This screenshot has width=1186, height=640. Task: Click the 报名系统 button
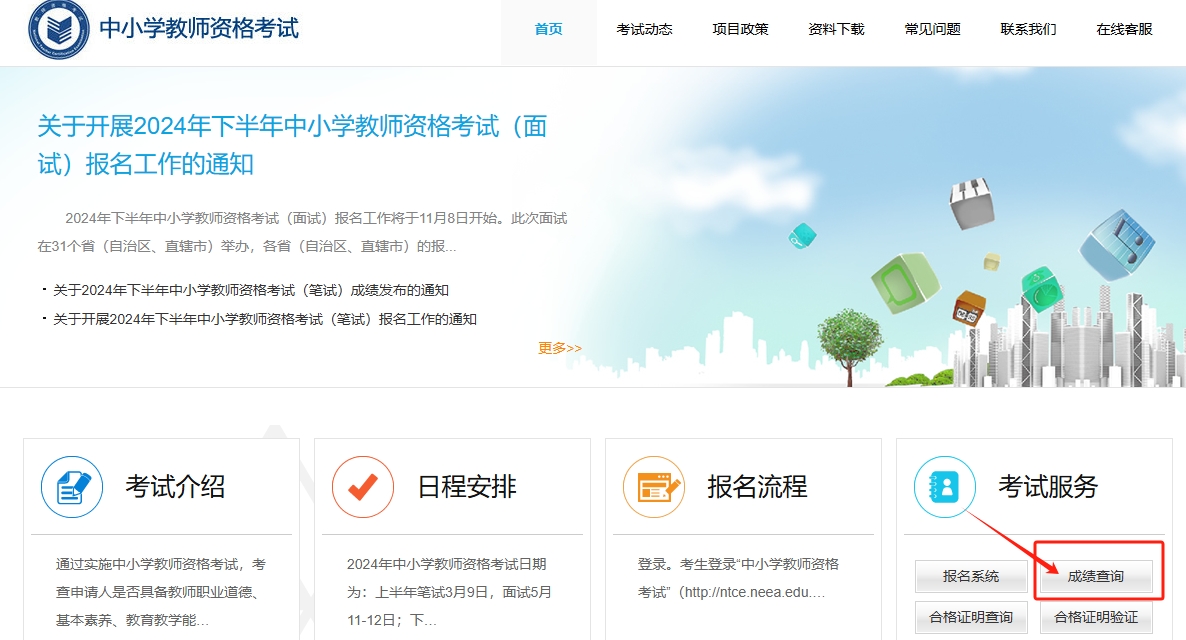click(971, 576)
